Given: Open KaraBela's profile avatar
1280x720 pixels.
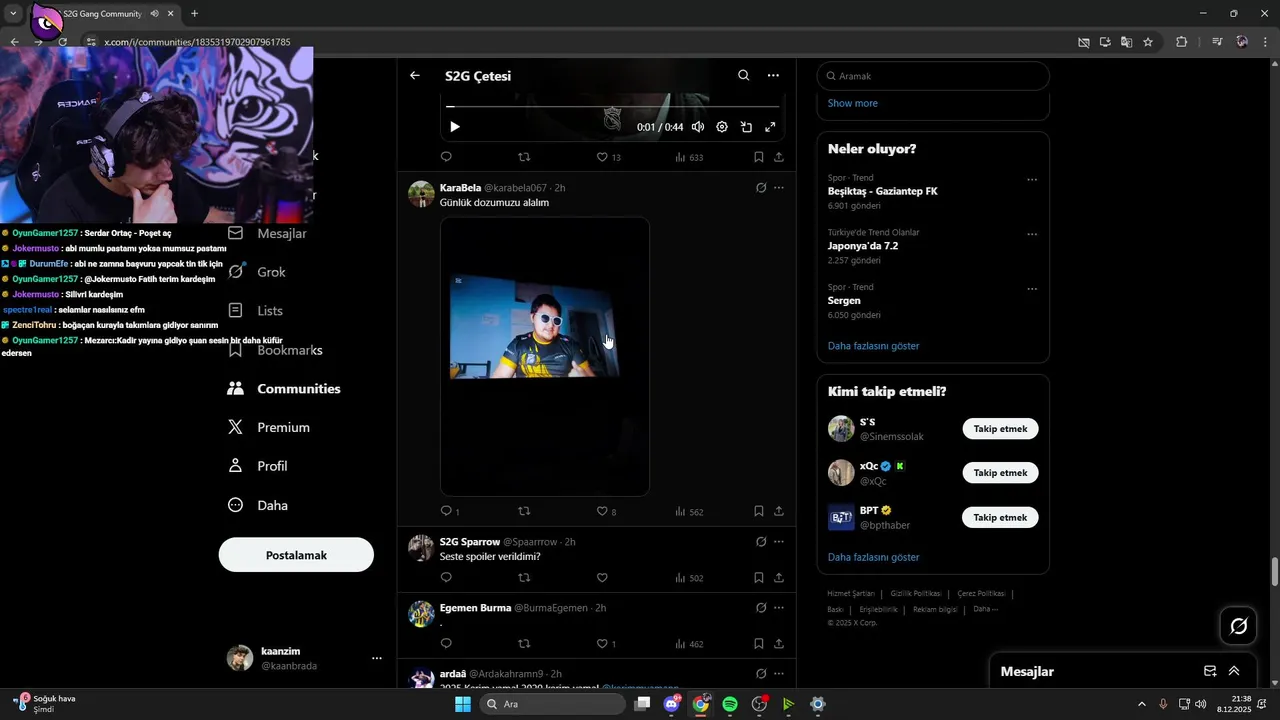Looking at the screenshot, I should [x=421, y=194].
